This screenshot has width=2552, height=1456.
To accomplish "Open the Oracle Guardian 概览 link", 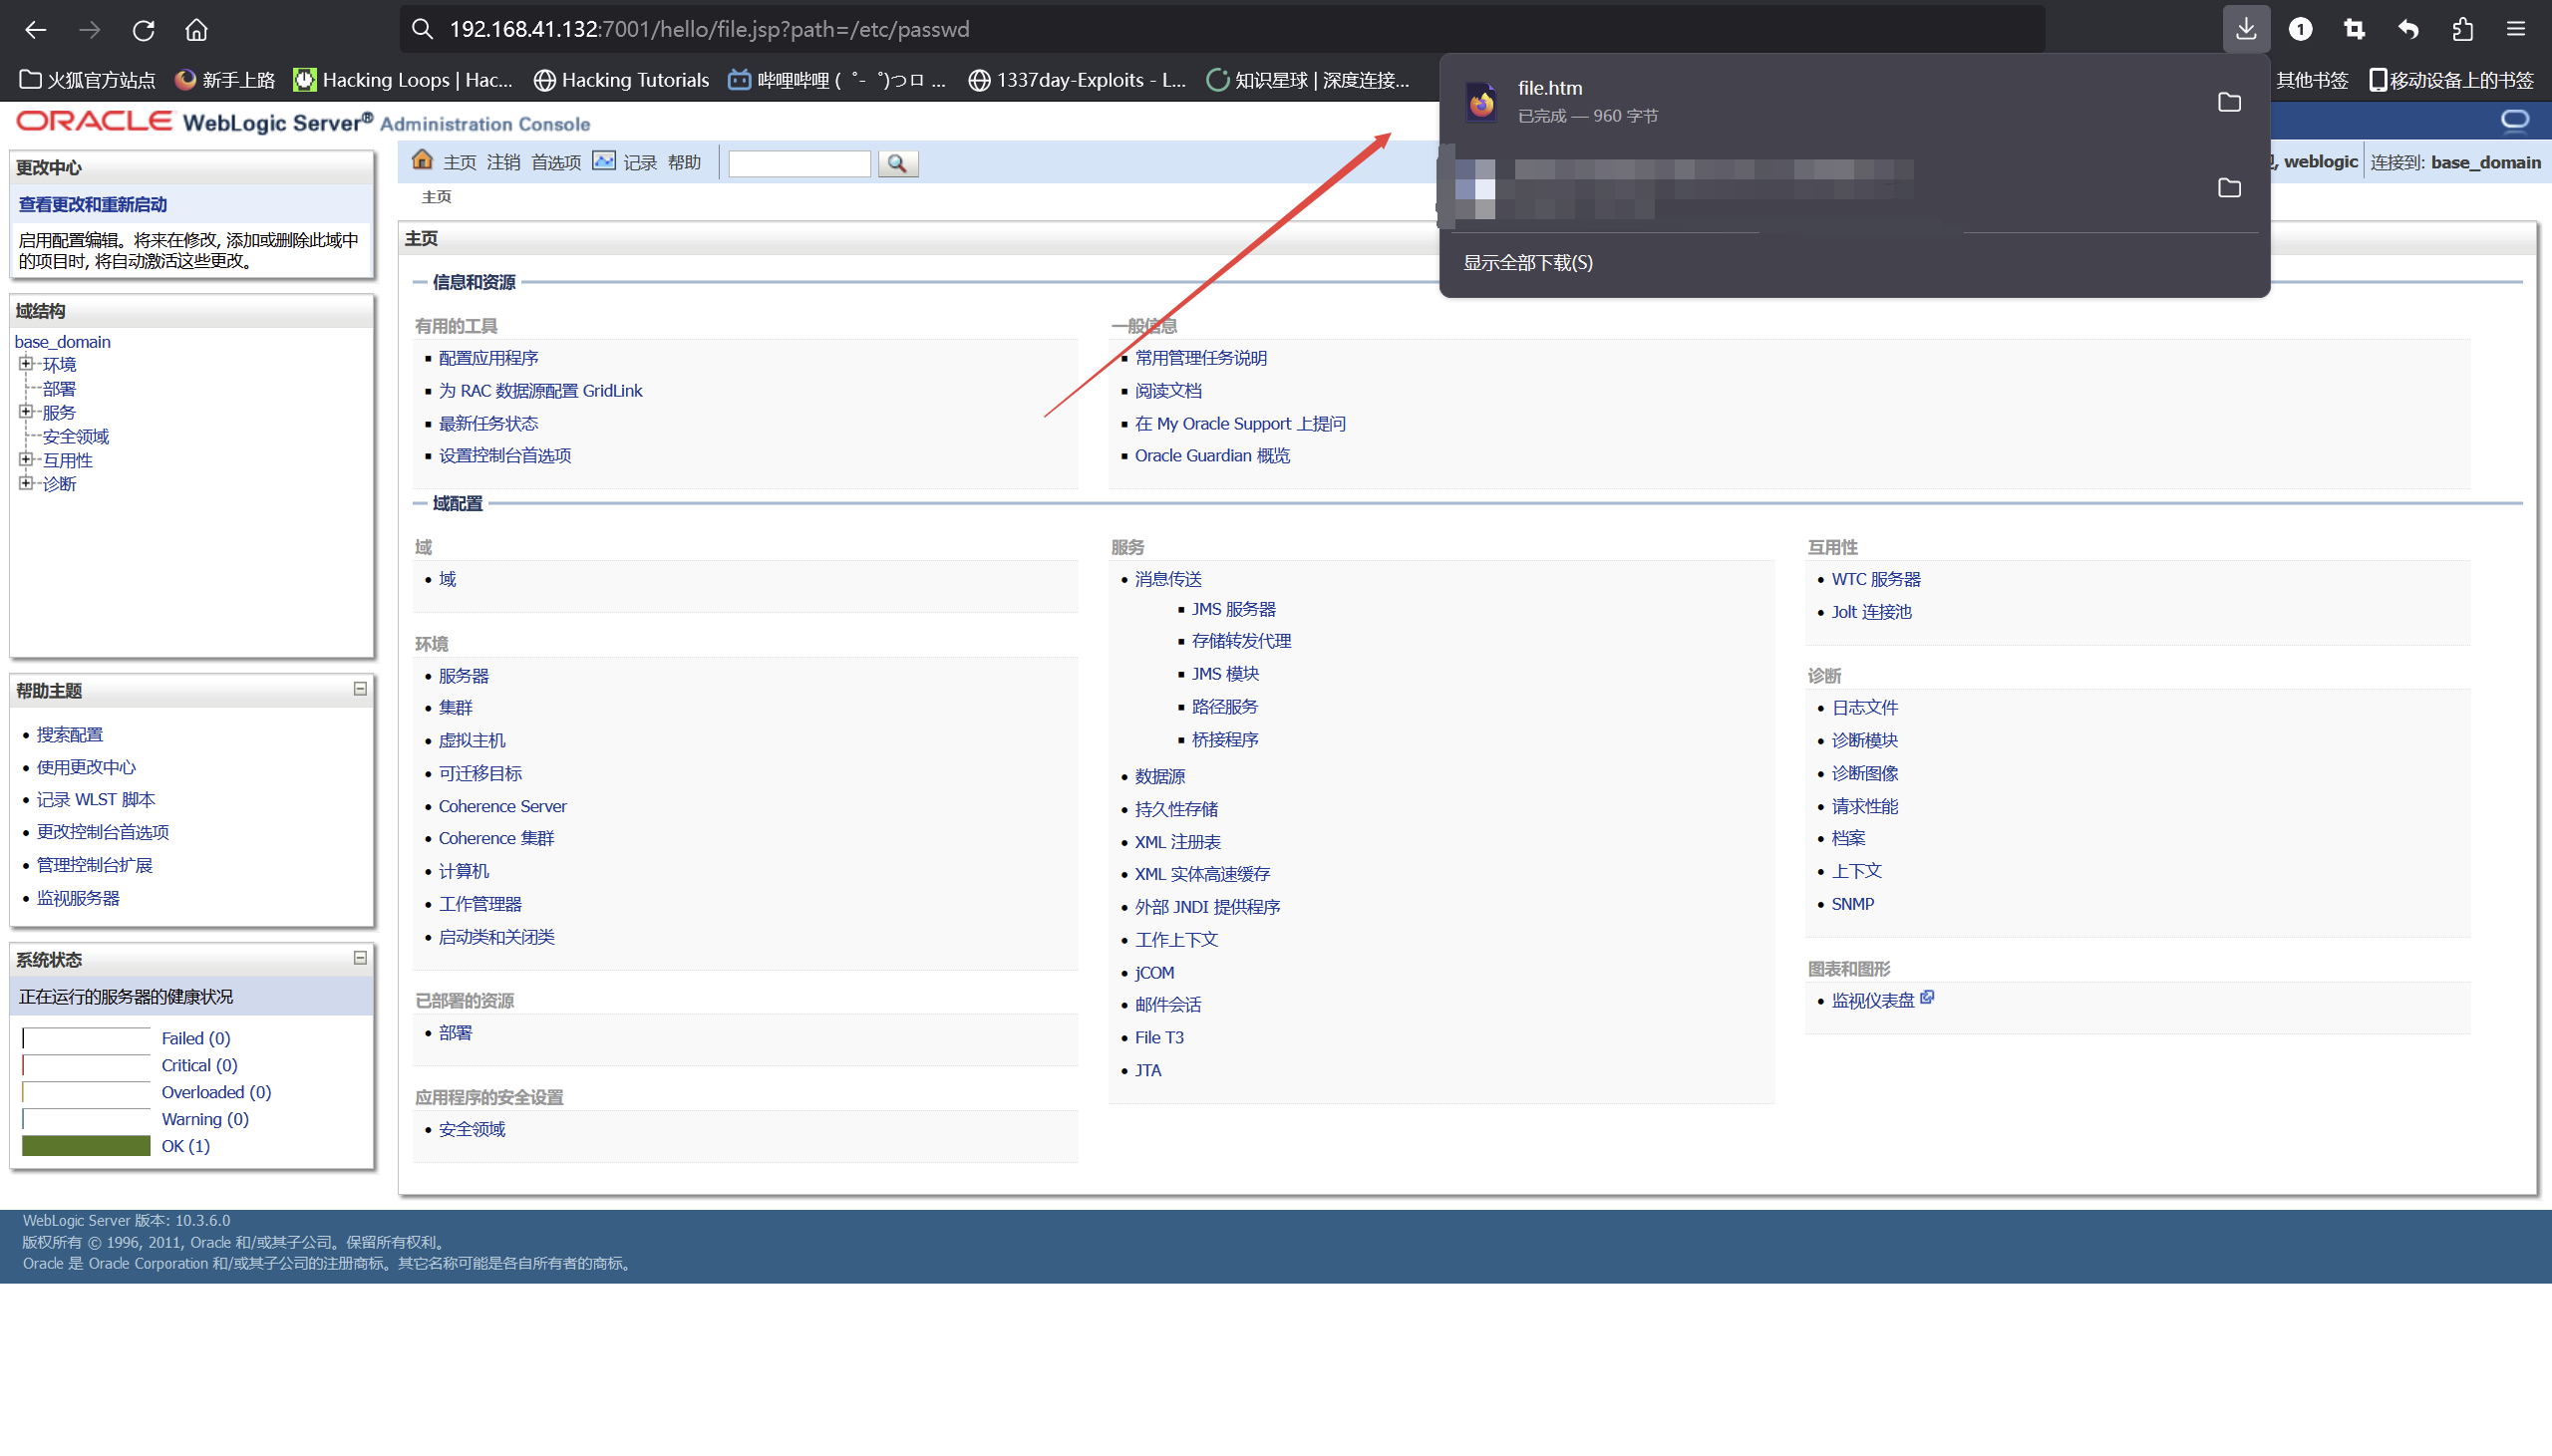I will 1212,456.
